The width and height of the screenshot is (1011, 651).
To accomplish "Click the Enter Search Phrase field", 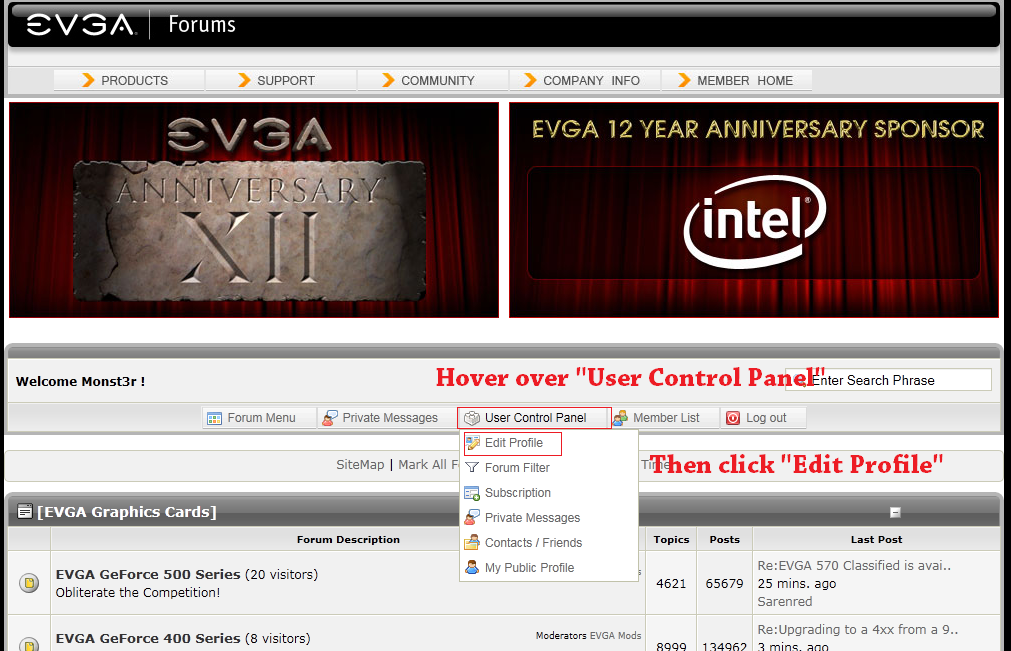I will click(898, 380).
